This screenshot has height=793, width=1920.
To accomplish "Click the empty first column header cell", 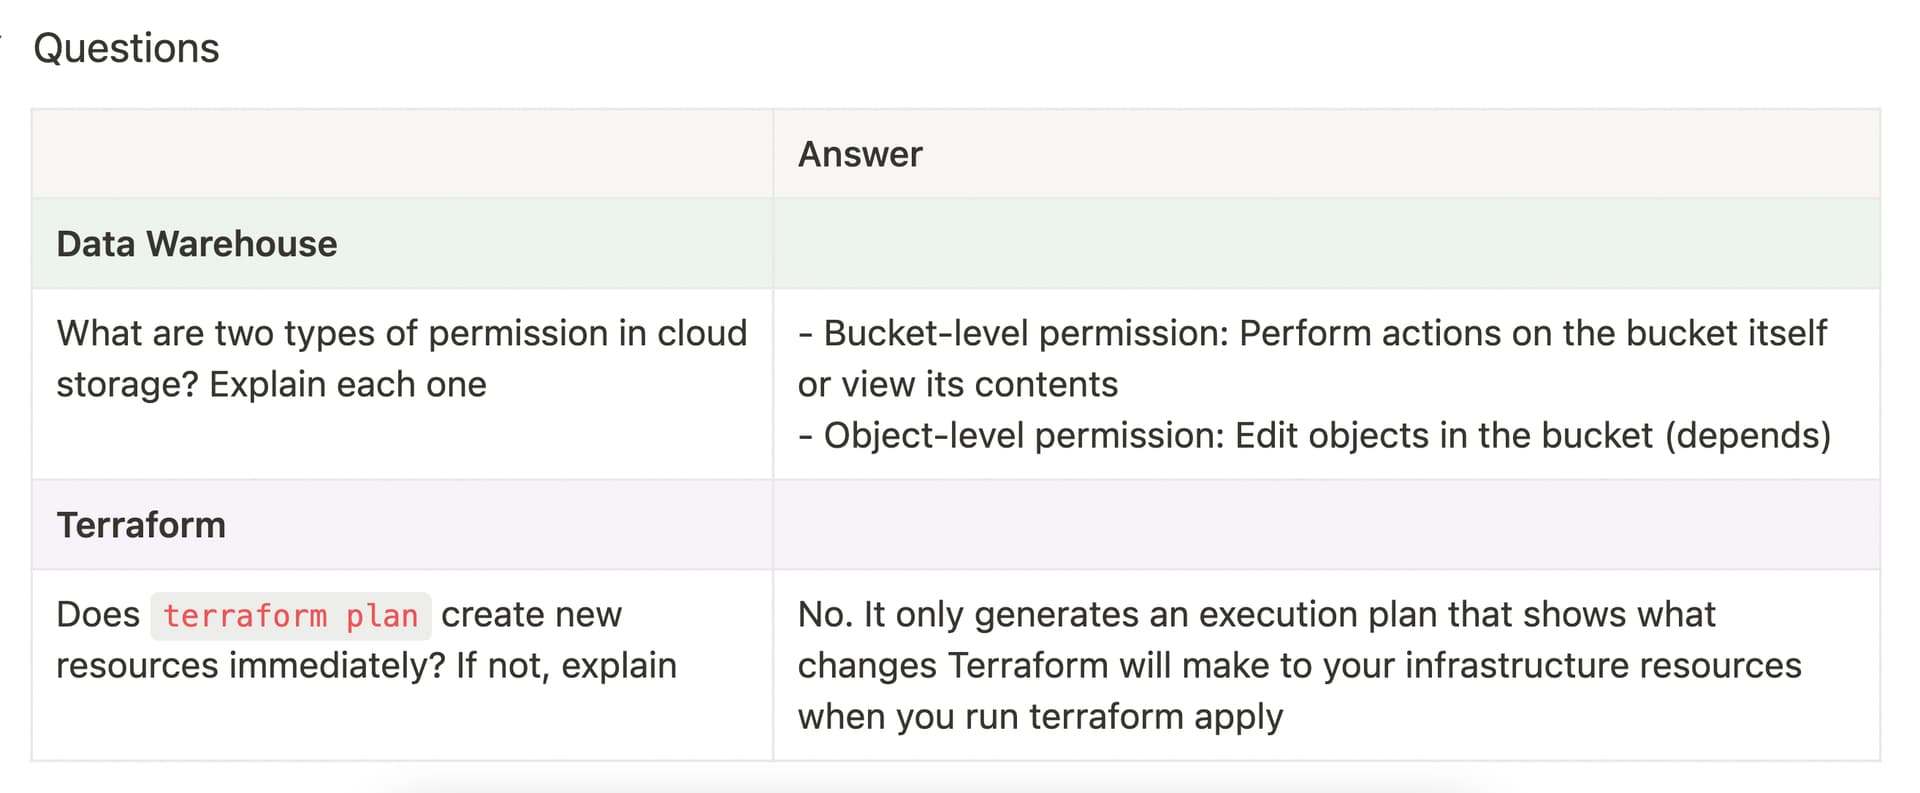I will coord(400,154).
